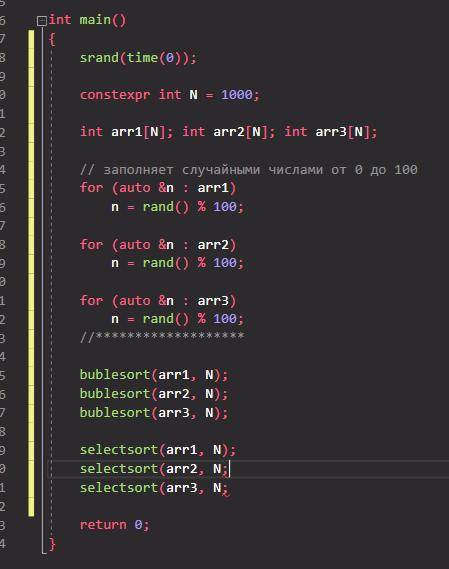Screen dimensions: 449x569
Task: Click rand() in the arr2 loop body
Action: click(166, 263)
